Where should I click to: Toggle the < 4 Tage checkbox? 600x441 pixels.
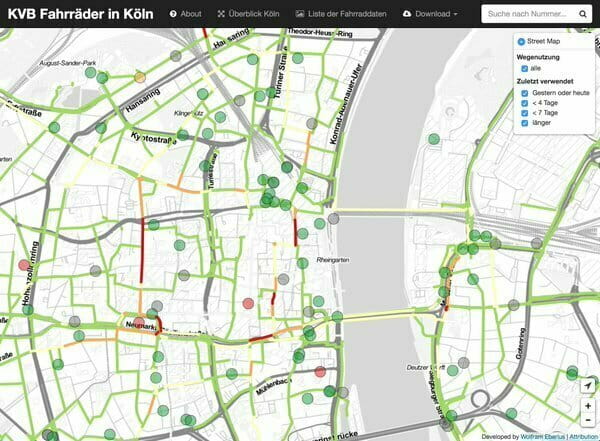(x=525, y=103)
